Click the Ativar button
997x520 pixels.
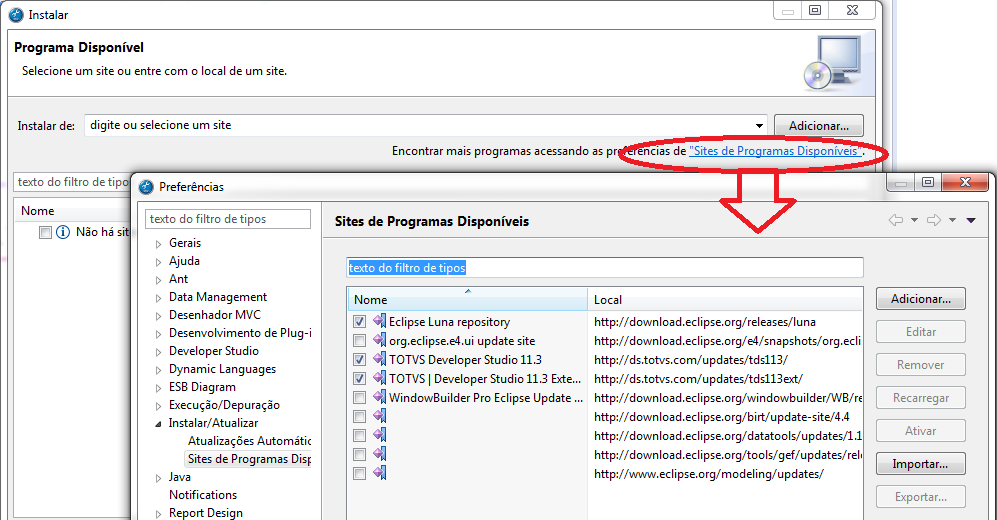pyautogui.click(x=921, y=431)
